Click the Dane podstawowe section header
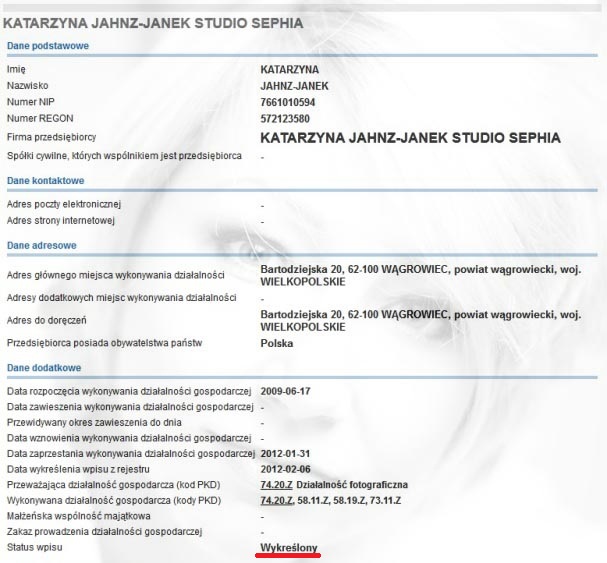 [48, 46]
